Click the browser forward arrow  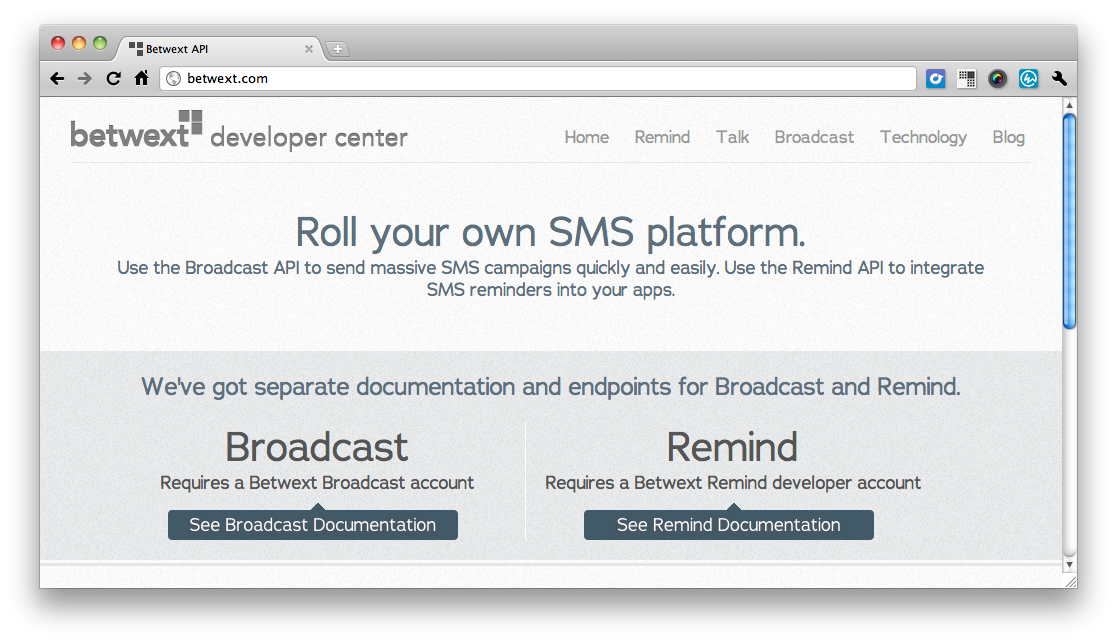(x=85, y=78)
